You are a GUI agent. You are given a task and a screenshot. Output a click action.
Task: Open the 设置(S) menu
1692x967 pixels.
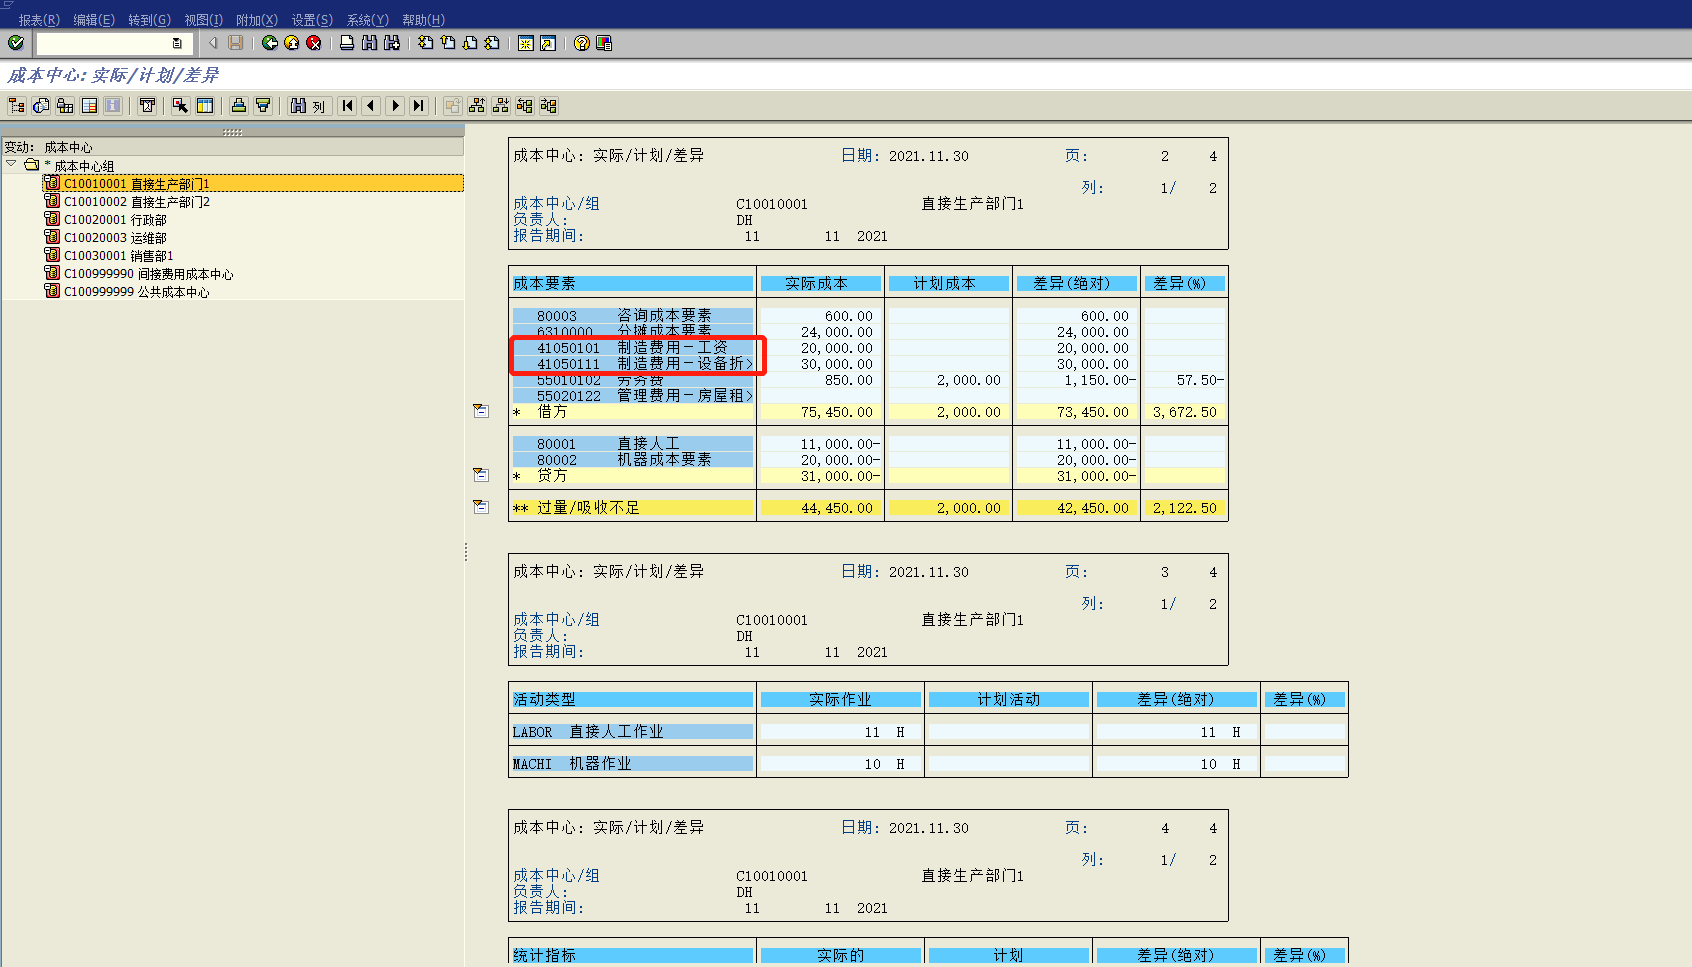click(x=312, y=20)
